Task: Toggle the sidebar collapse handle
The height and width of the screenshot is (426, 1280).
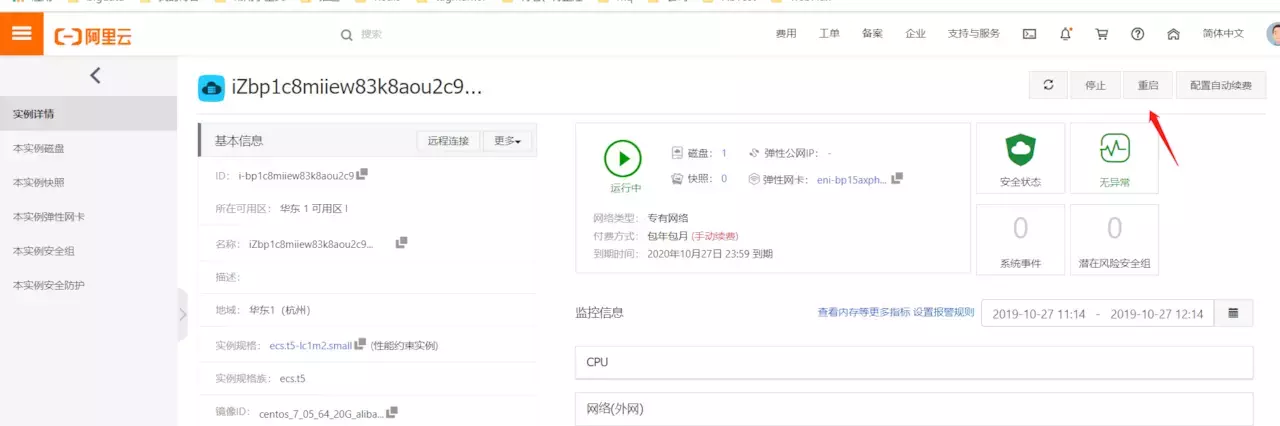Action: point(182,314)
